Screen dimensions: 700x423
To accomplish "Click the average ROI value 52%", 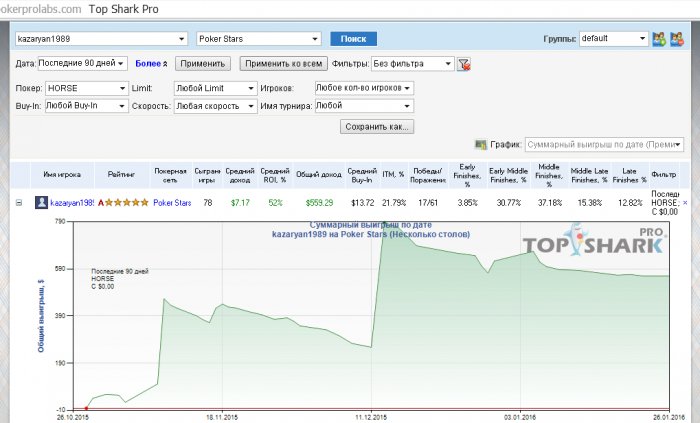I will pos(275,203).
